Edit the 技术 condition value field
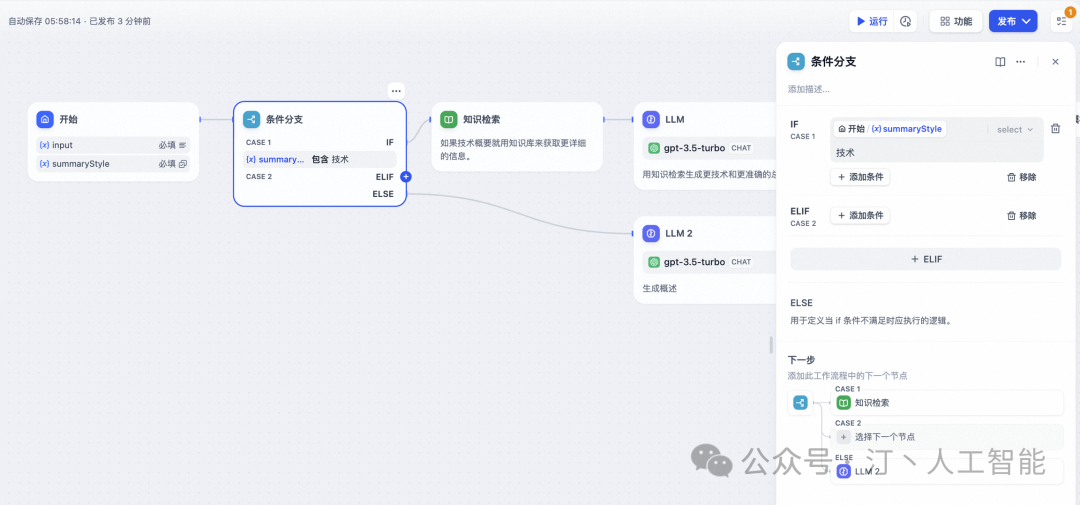Image resolution: width=1080 pixels, height=505 pixels. tap(937, 152)
